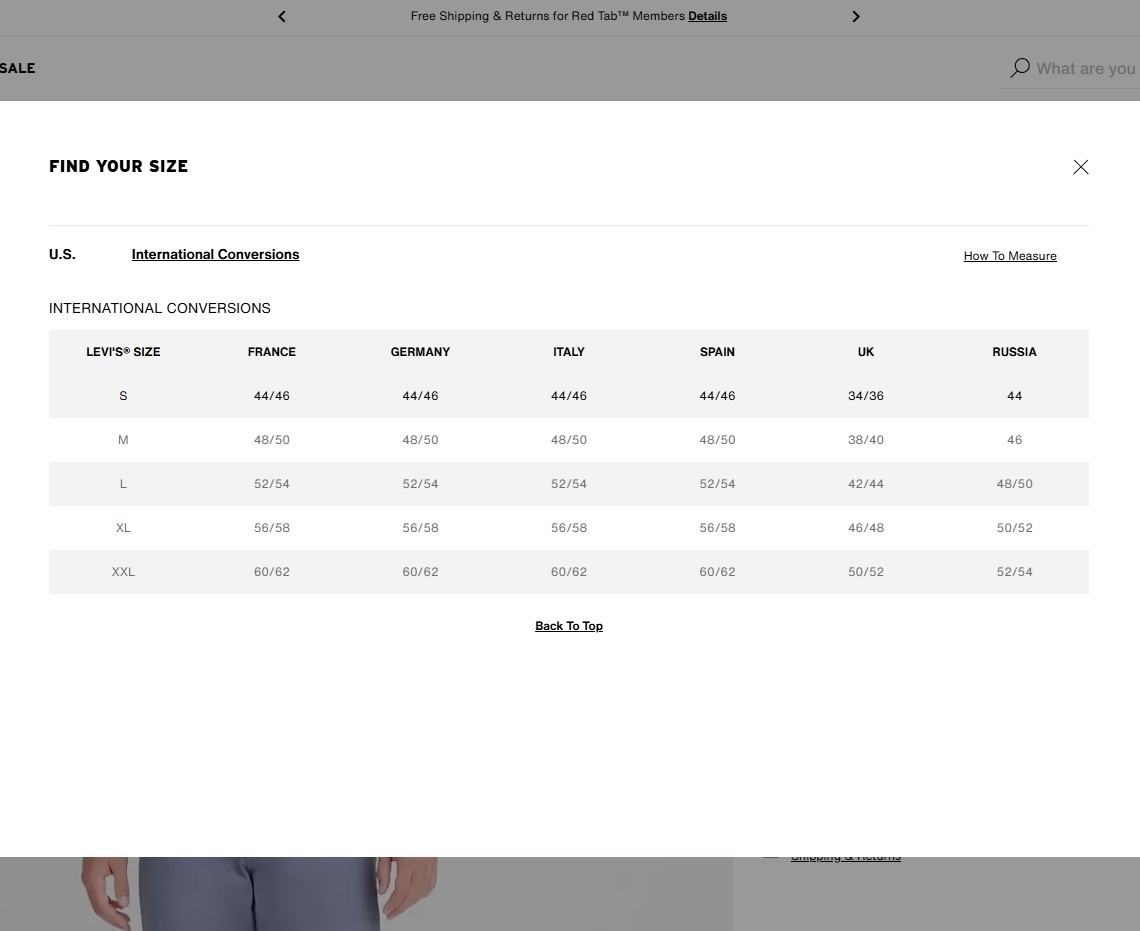Switch to the U.S. size tab

pos(62,254)
